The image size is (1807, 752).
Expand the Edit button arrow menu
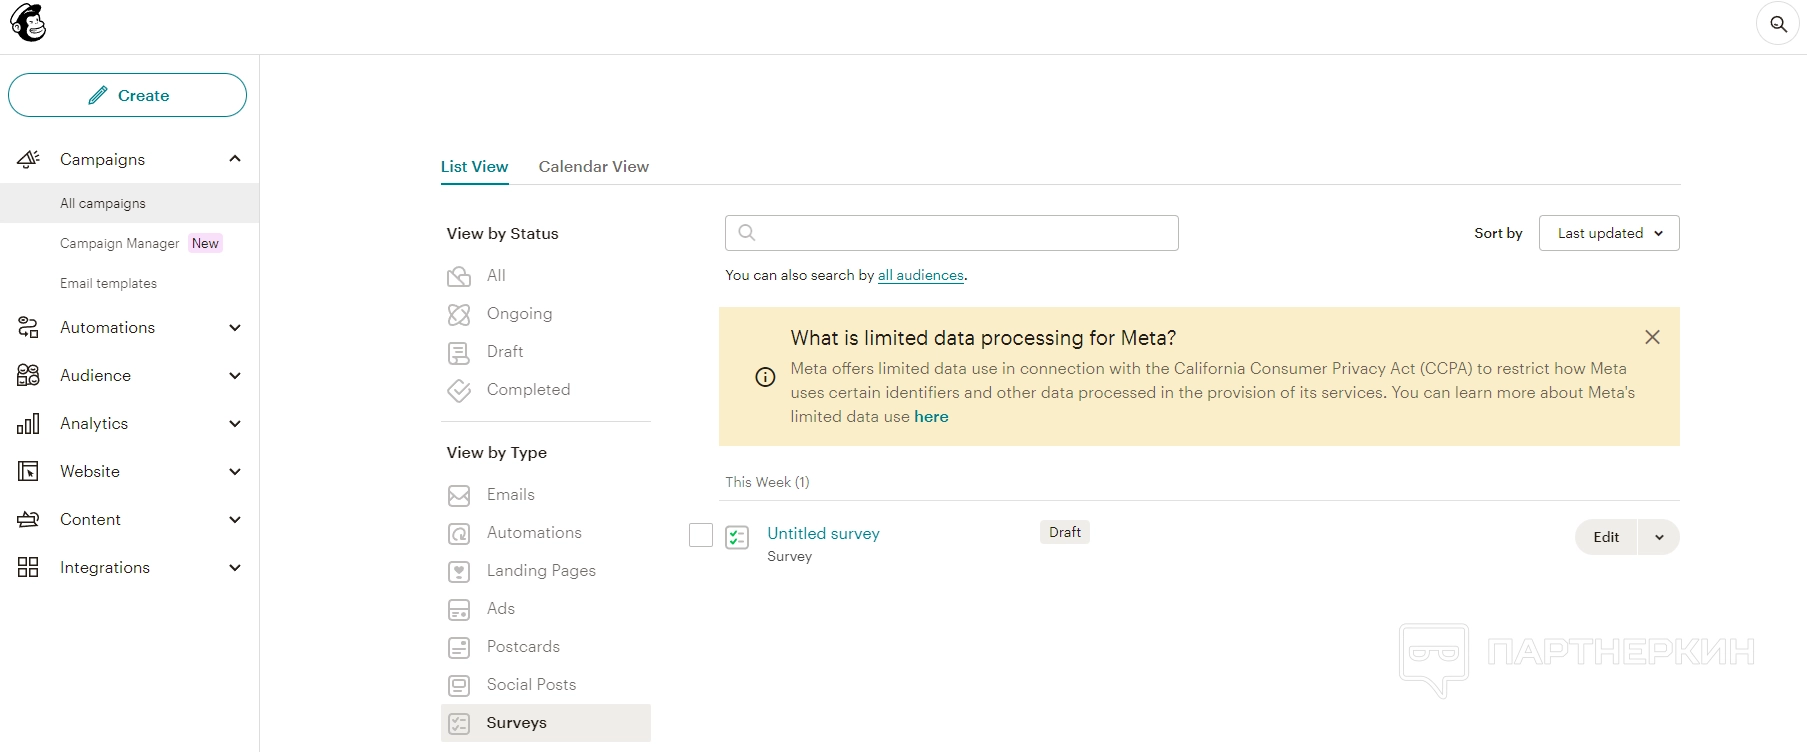pos(1659,537)
